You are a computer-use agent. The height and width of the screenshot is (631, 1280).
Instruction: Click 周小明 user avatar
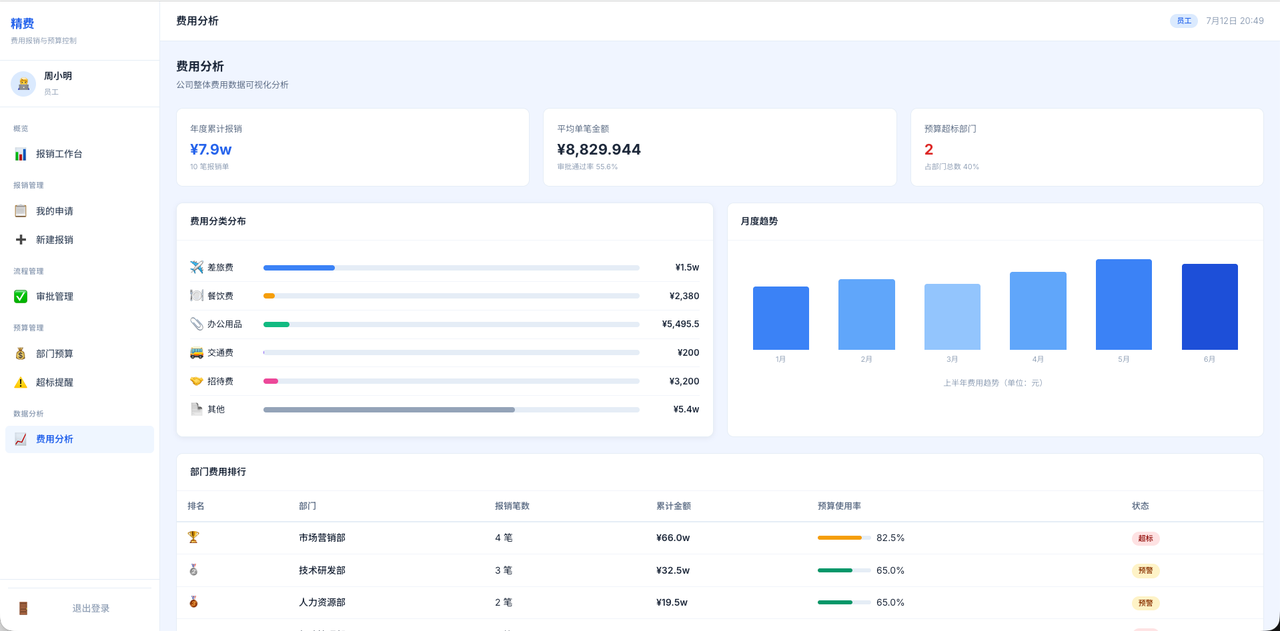pyautogui.click(x=23, y=84)
